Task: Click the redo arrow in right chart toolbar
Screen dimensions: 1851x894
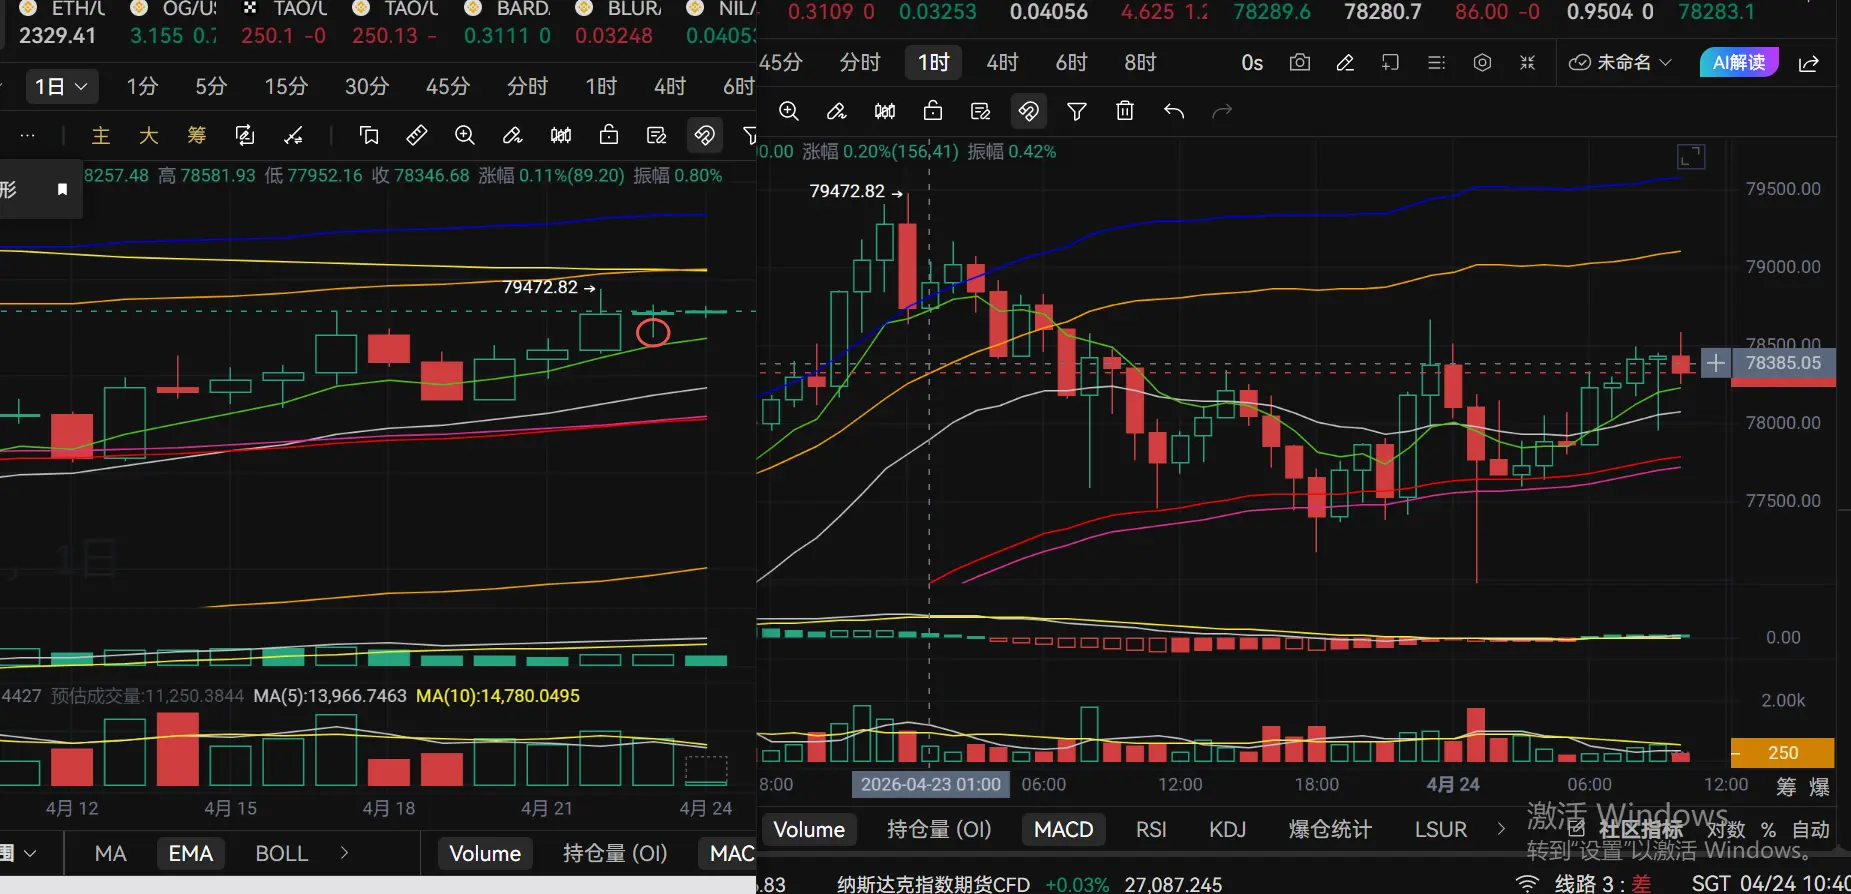Action: point(1222,111)
